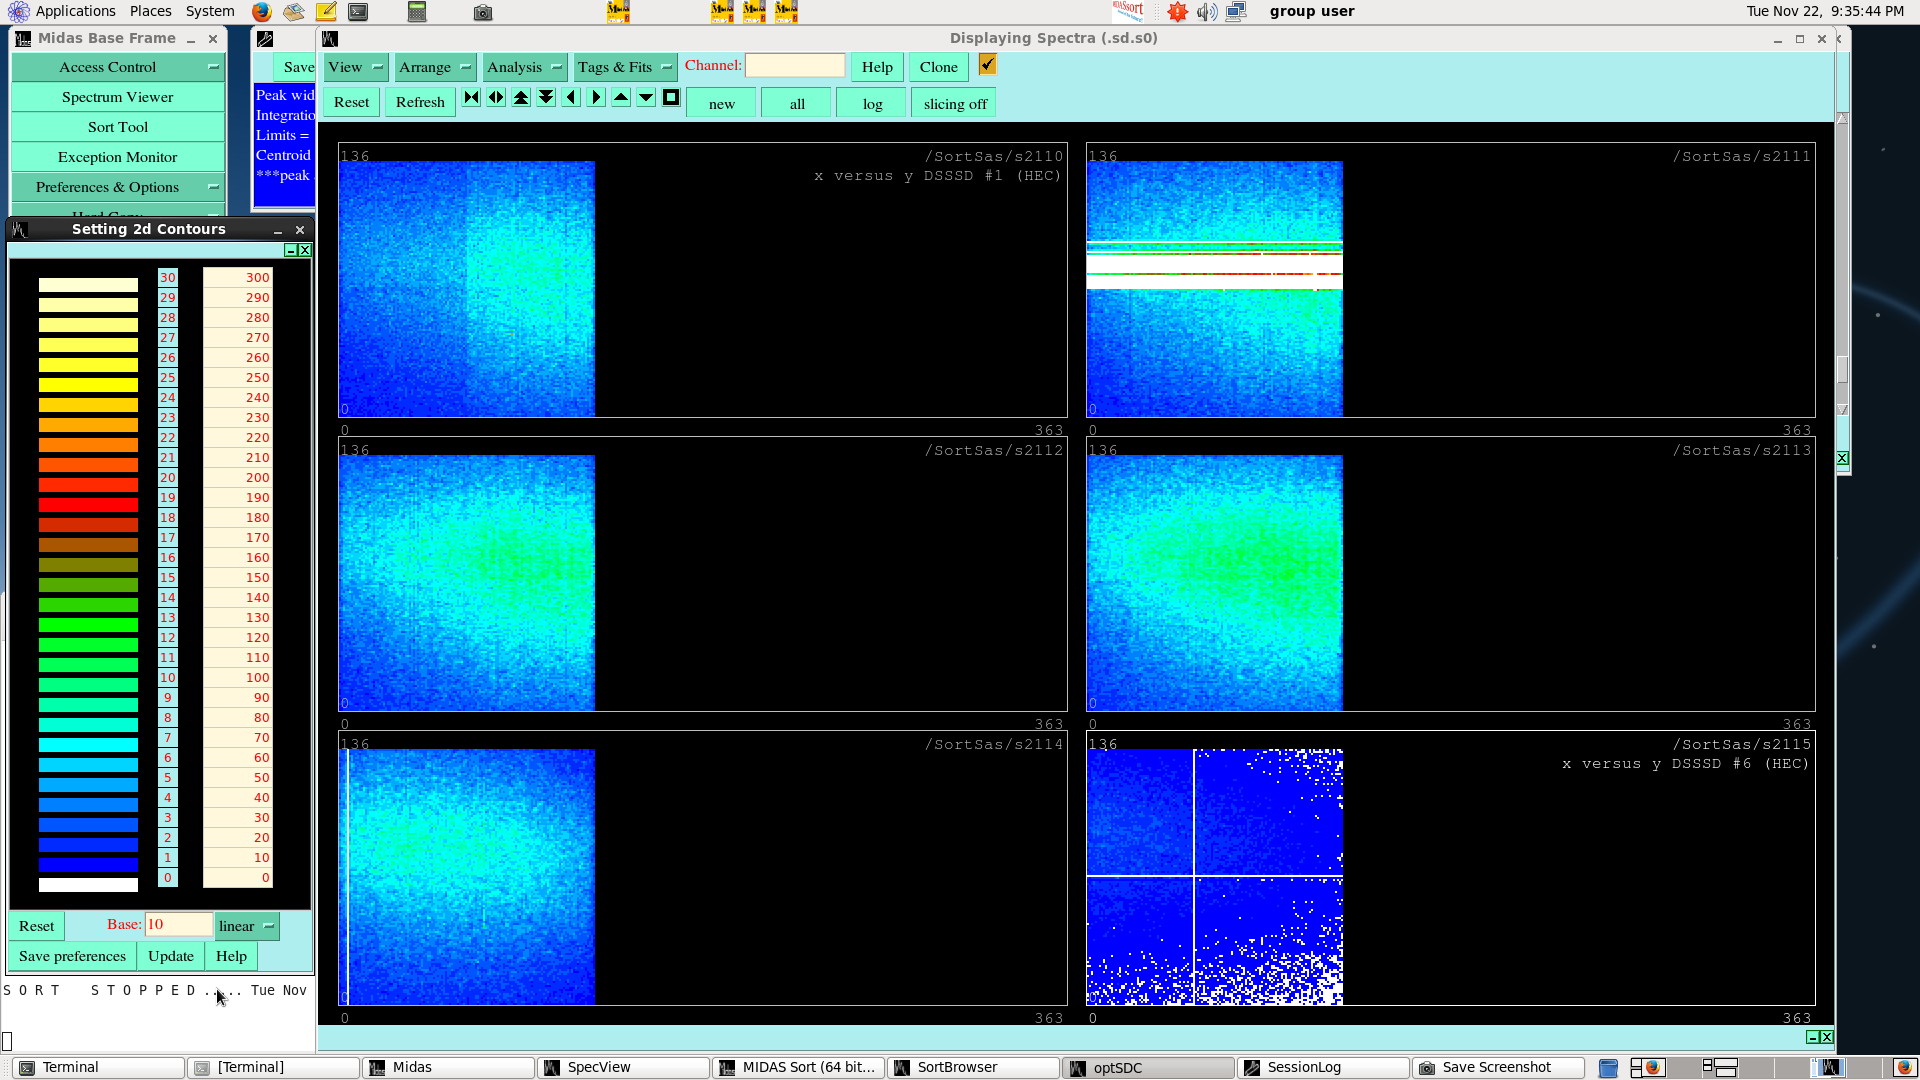Click the teal X icon in contours panel

(305, 250)
